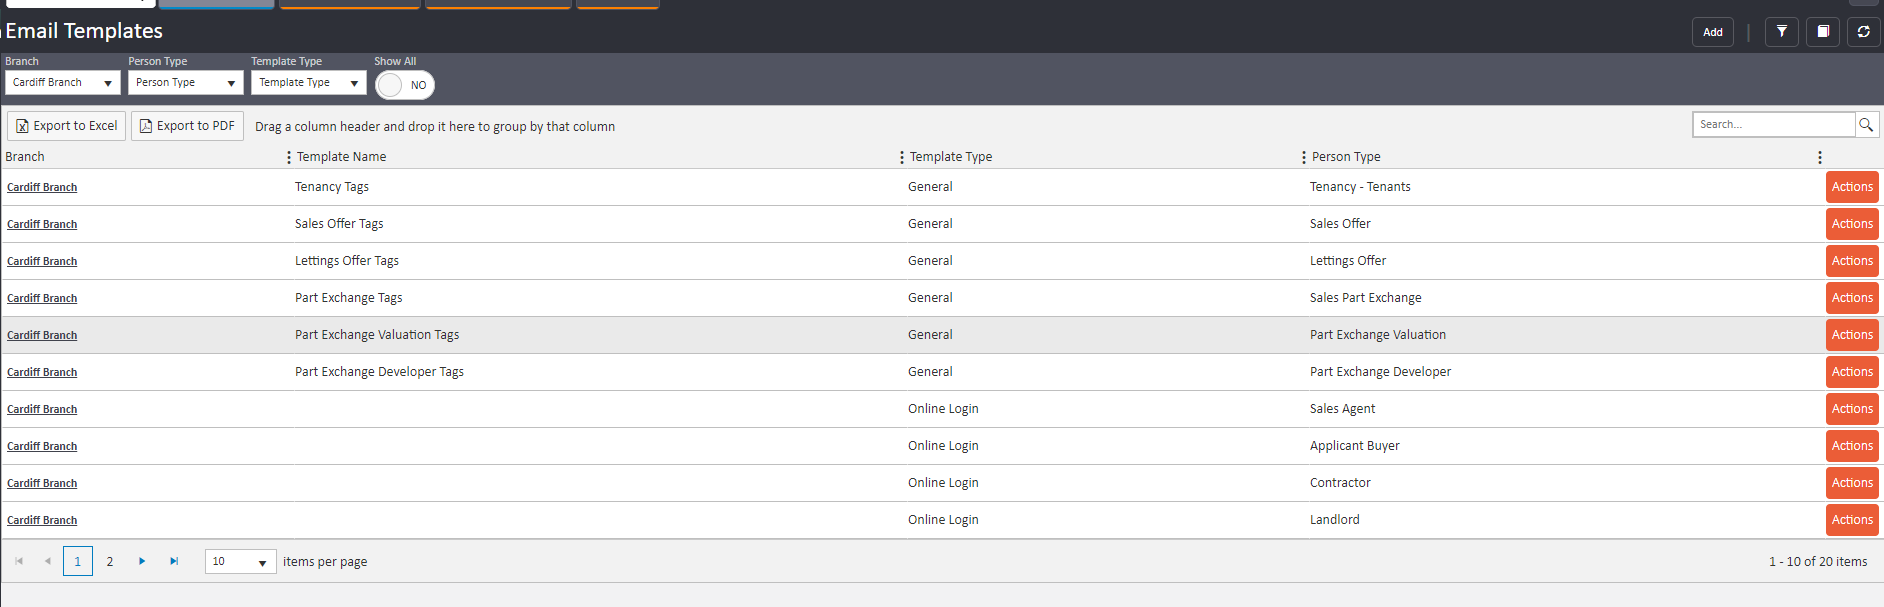Click the search magnifier icon
The width and height of the screenshot is (1884, 607).
click(1866, 125)
